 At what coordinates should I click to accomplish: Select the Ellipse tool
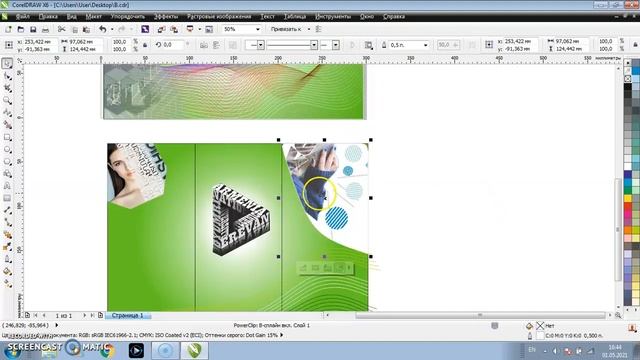(7, 149)
